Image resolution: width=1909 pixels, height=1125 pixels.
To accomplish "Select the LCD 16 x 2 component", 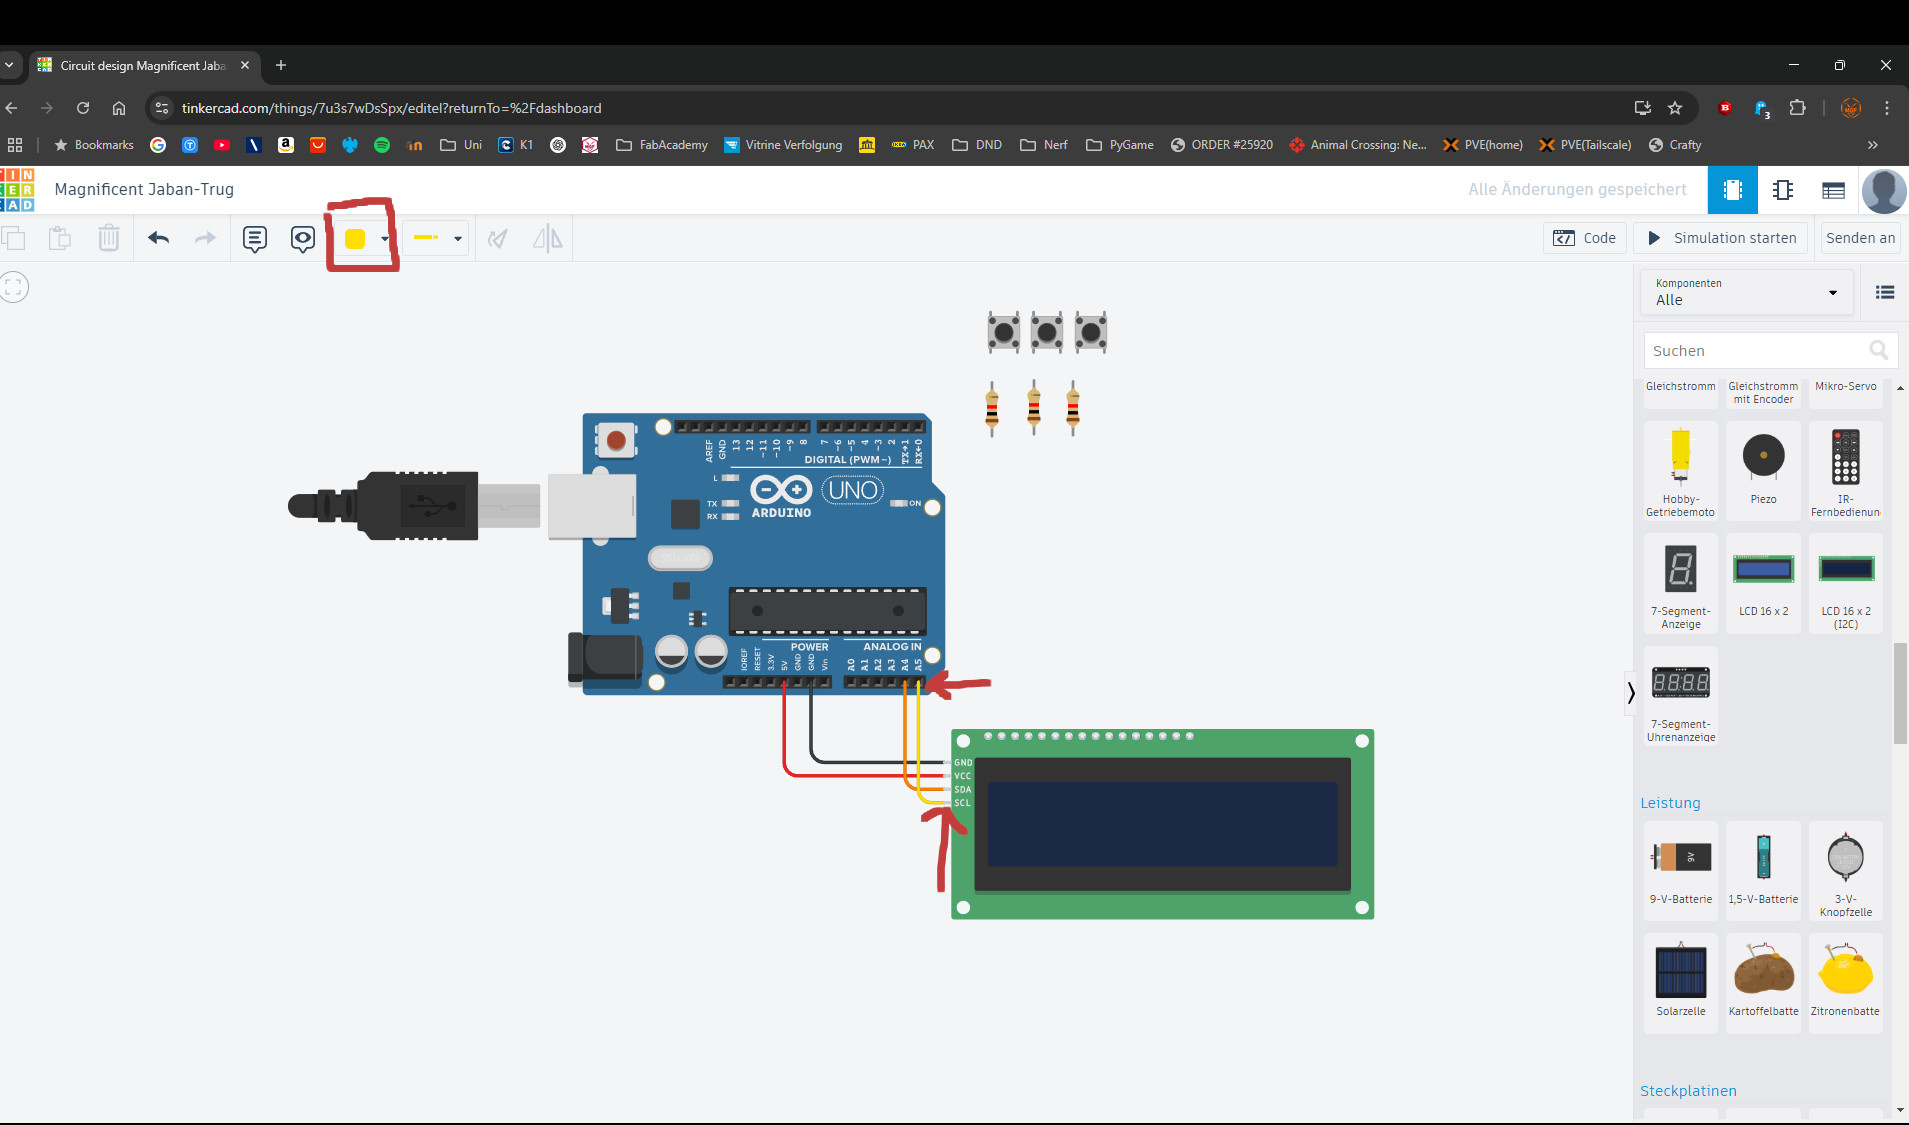I will pos(1763,583).
